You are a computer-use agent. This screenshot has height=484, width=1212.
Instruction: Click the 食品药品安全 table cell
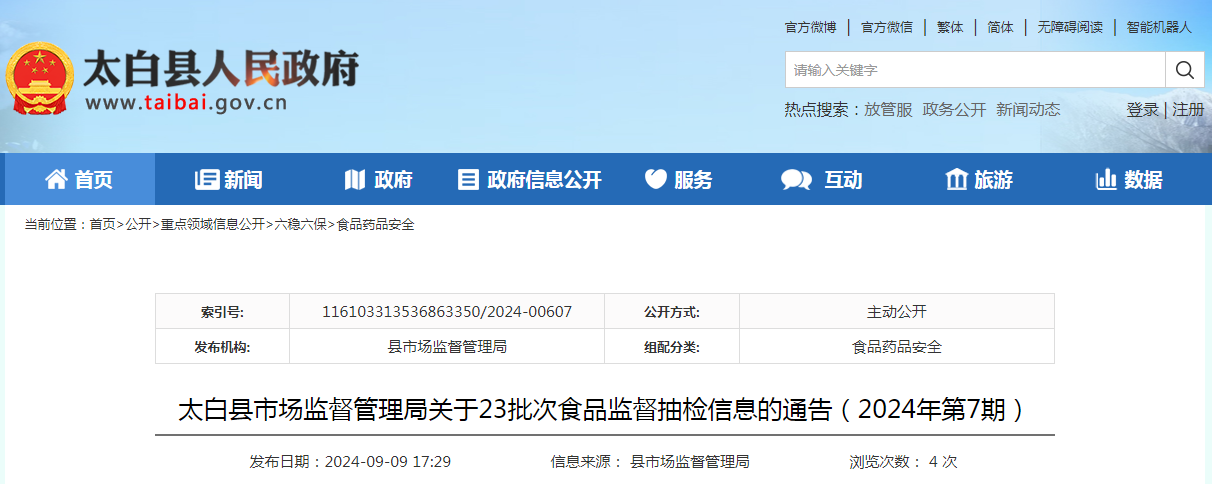click(x=897, y=347)
